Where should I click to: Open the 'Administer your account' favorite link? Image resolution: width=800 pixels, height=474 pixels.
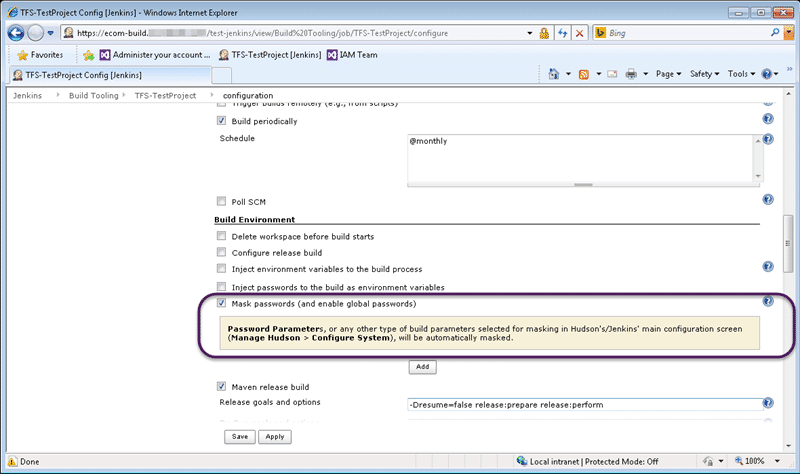(x=155, y=55)
